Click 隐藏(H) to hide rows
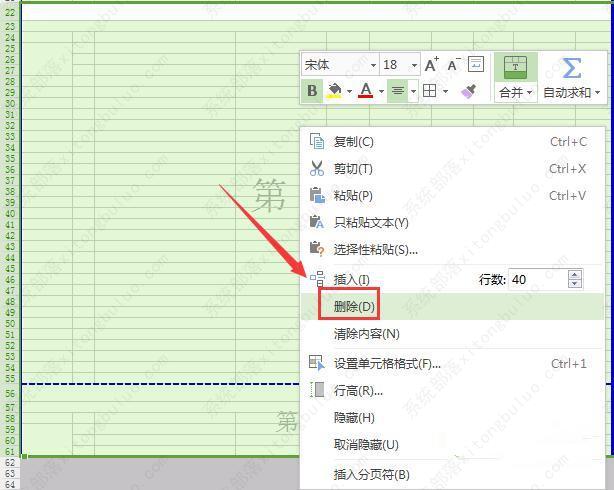614x490 pixels. point(354,417)
